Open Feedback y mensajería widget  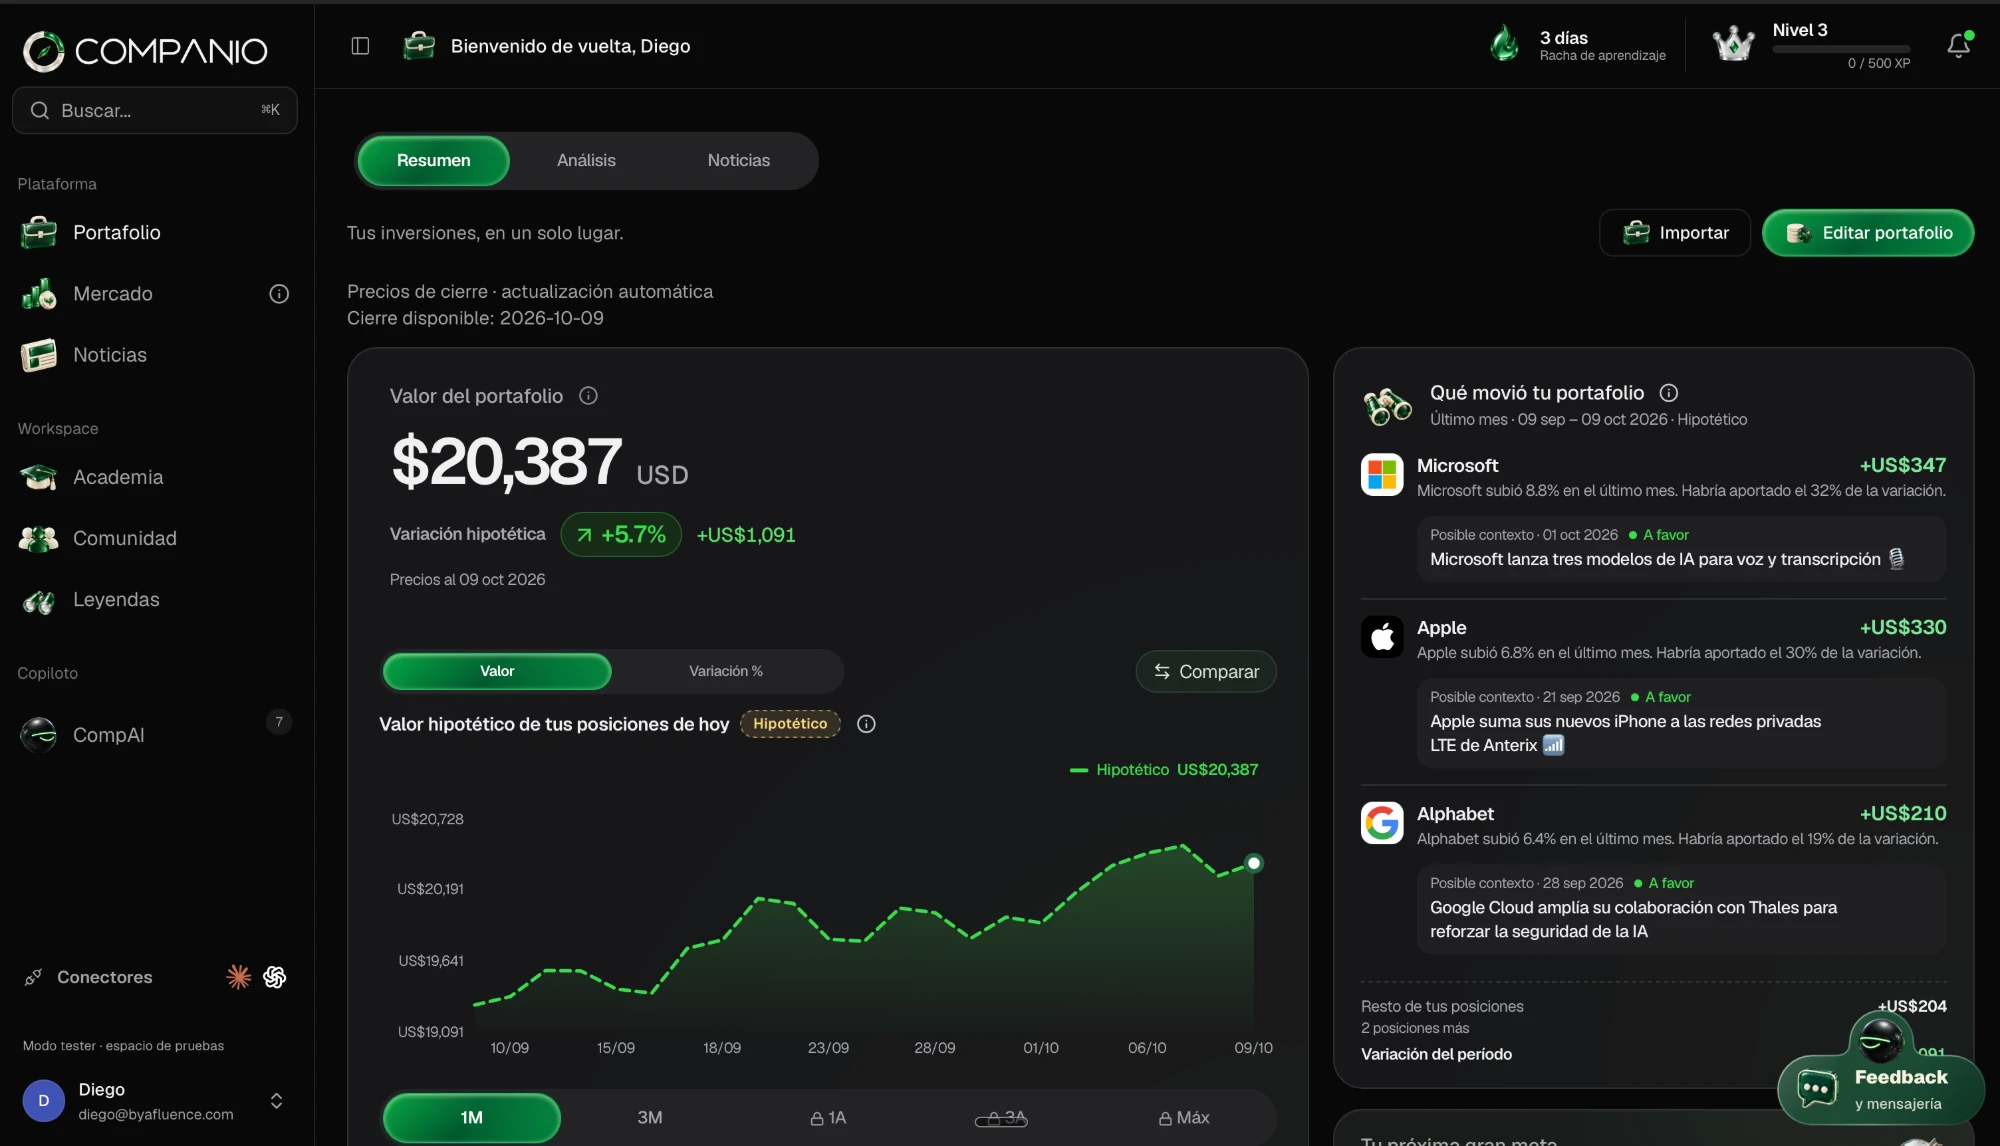point(1881,1089)
